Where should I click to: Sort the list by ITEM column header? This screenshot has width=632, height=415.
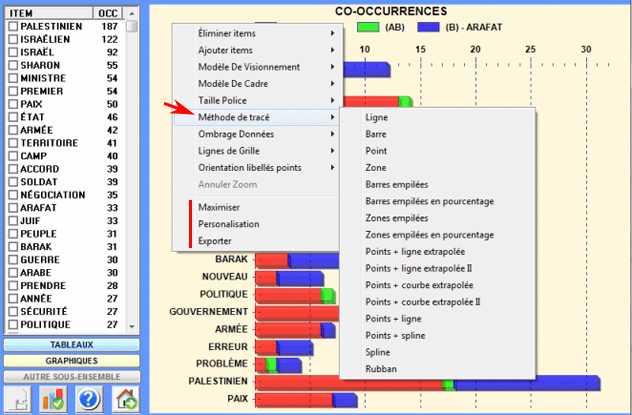48,13
